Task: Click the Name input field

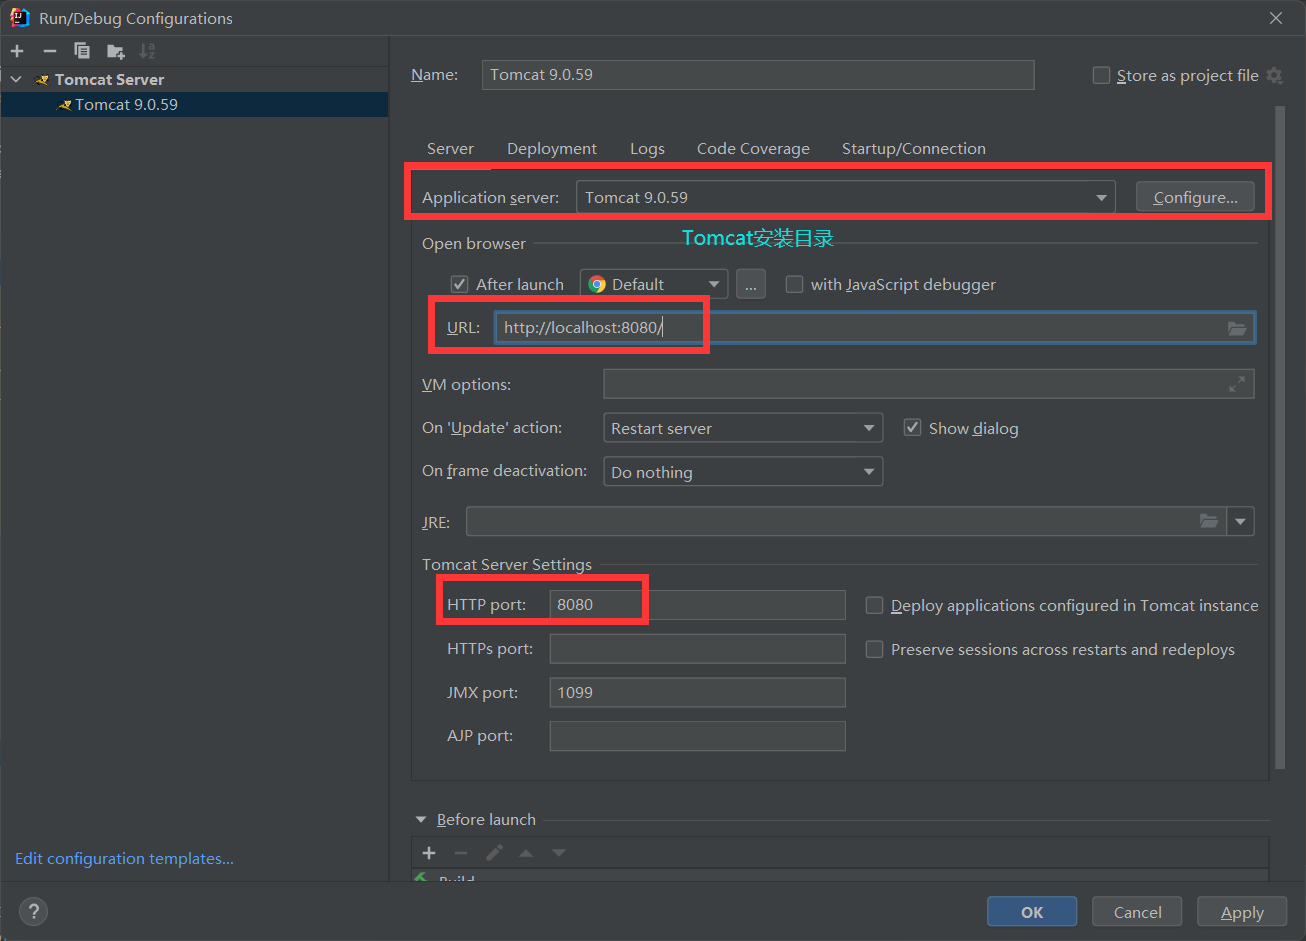Action: (x=757, y=75)
